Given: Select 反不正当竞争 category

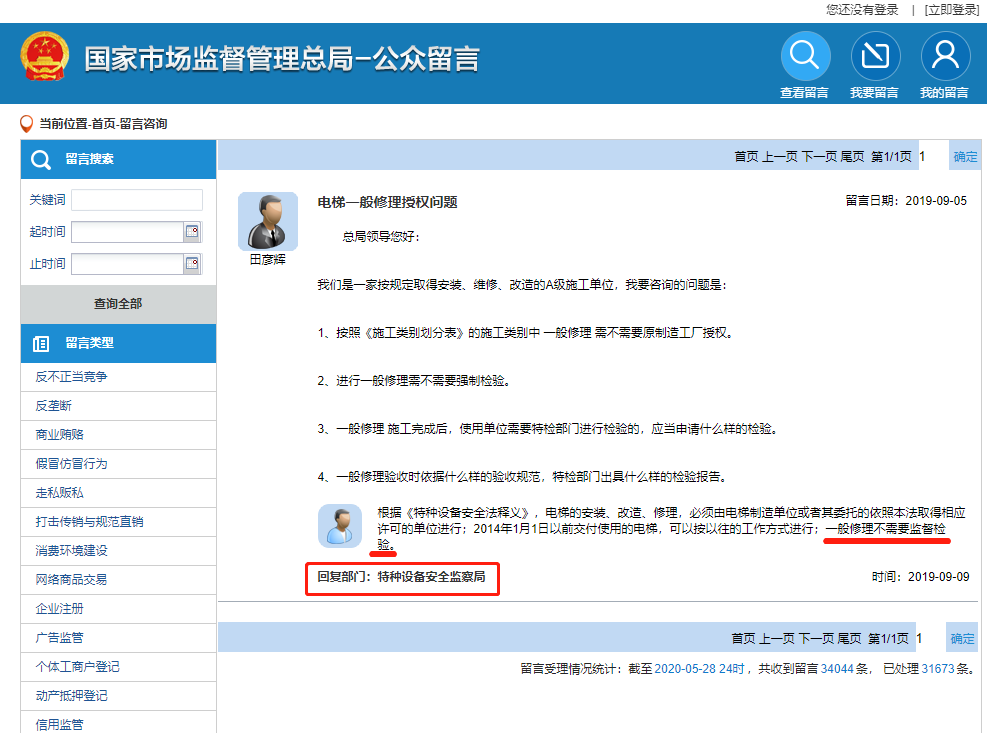Looking at the screenshot, I should tap(71, 377).
